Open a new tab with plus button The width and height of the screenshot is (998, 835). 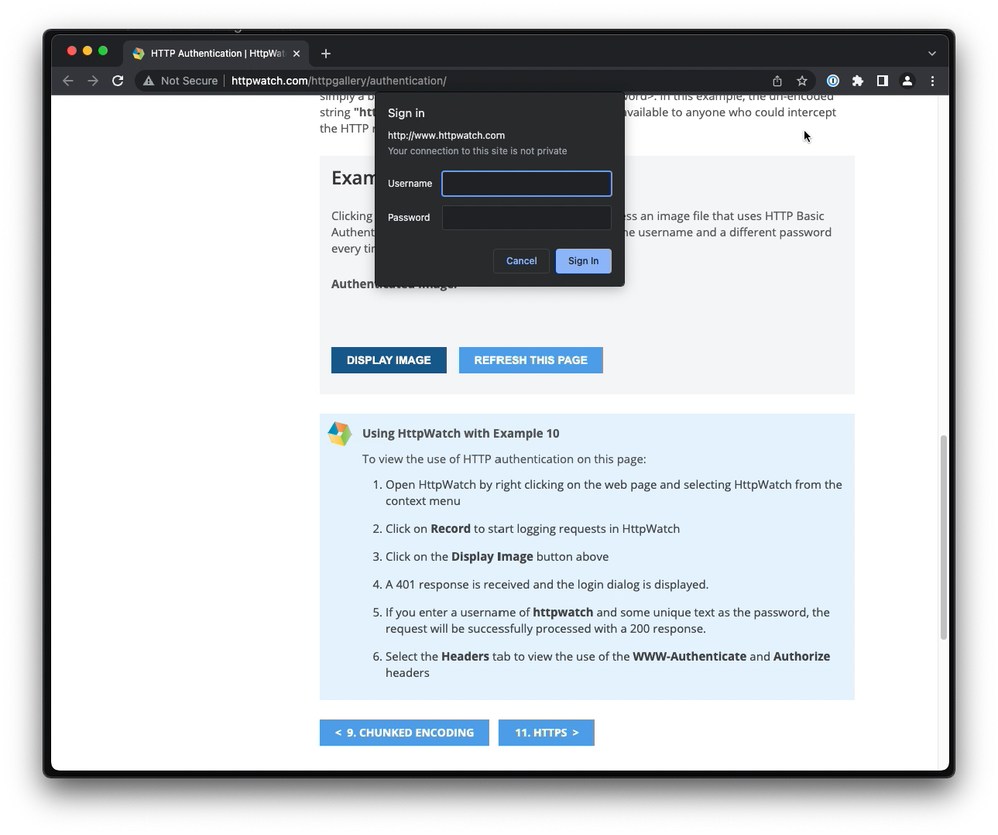click(326, 53)
